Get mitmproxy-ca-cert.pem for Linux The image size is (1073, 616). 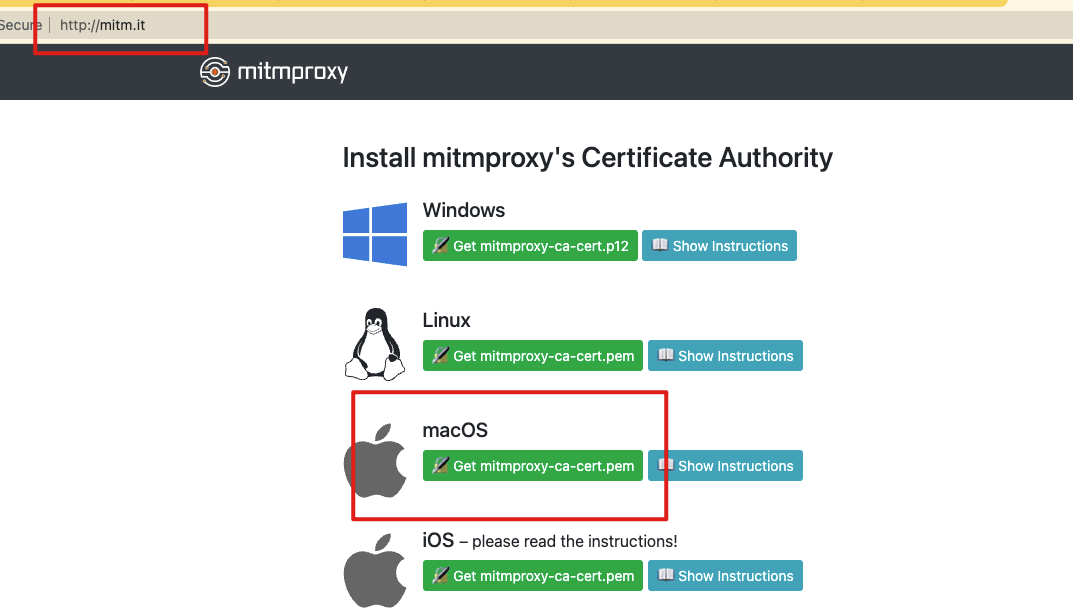(x=533, y=356)
